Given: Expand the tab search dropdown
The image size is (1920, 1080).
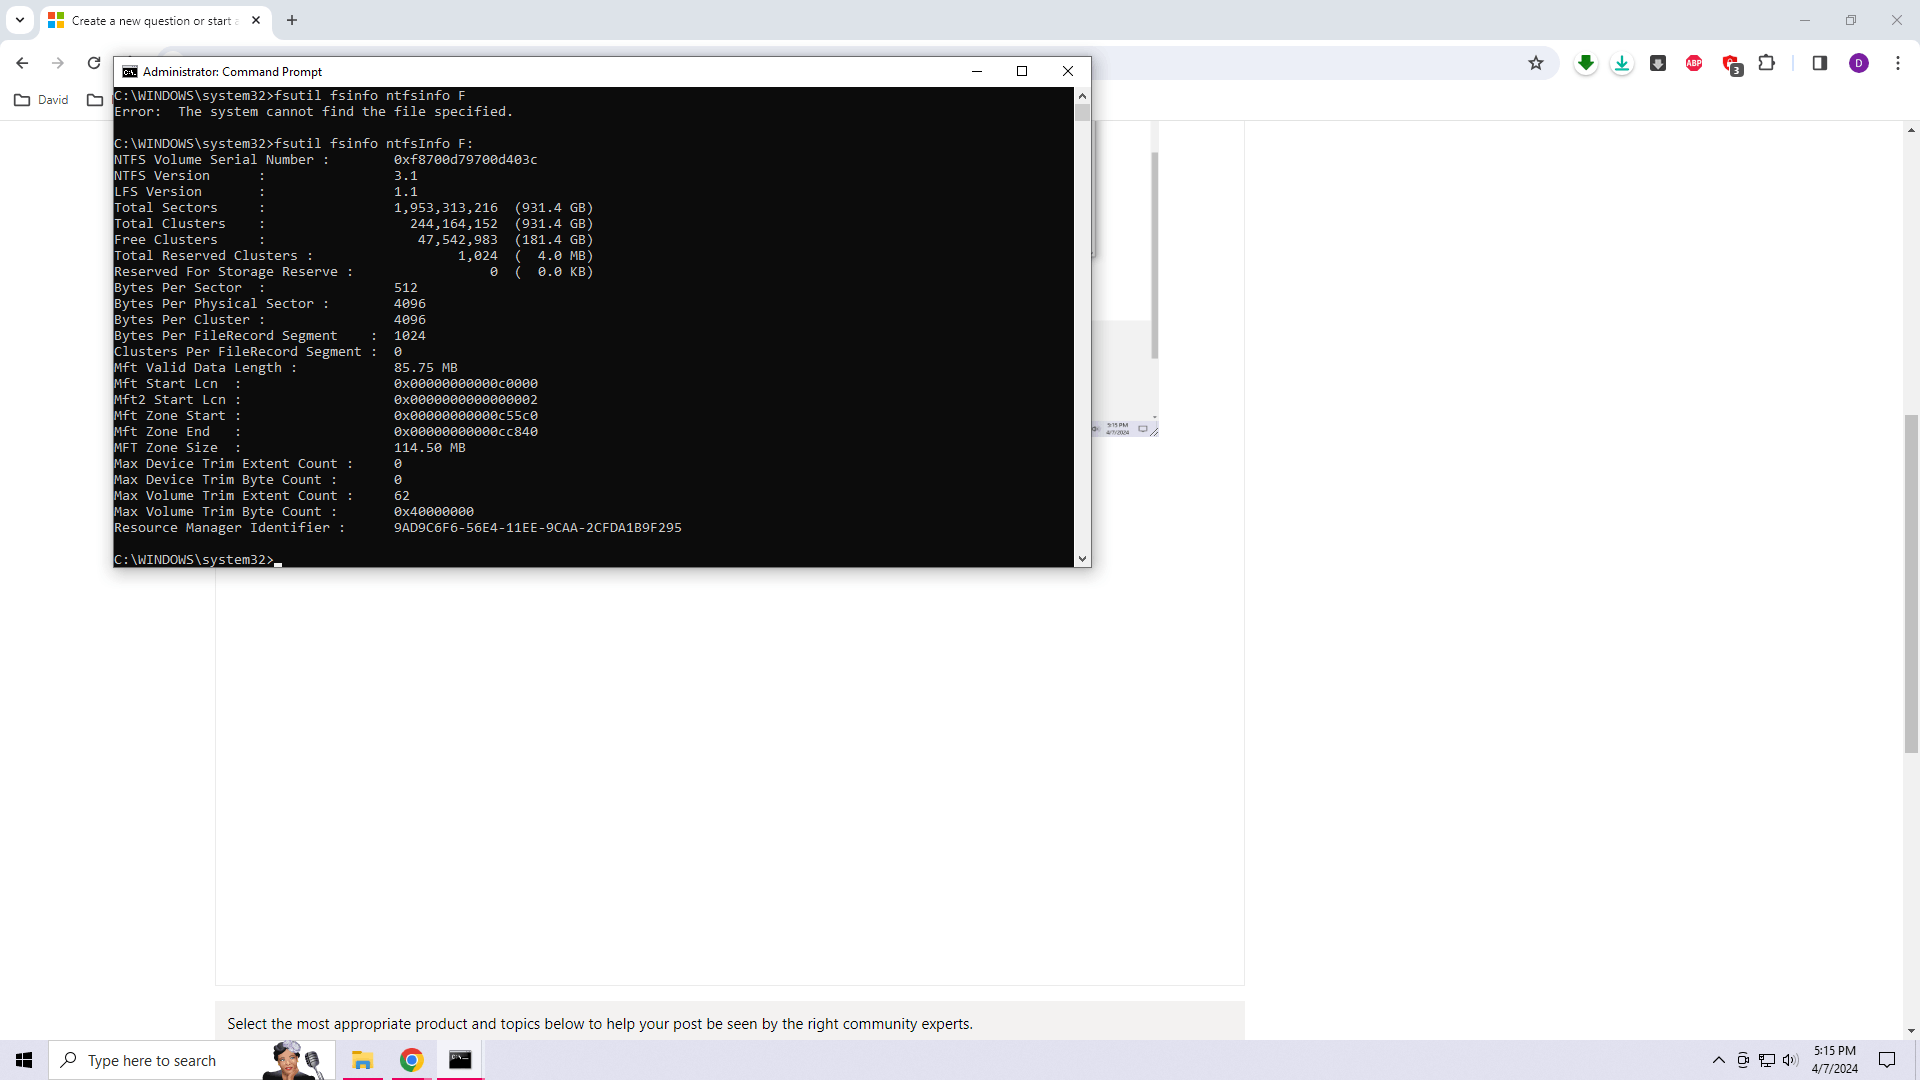Looking at the screenshot, I should tap(20, 20).
